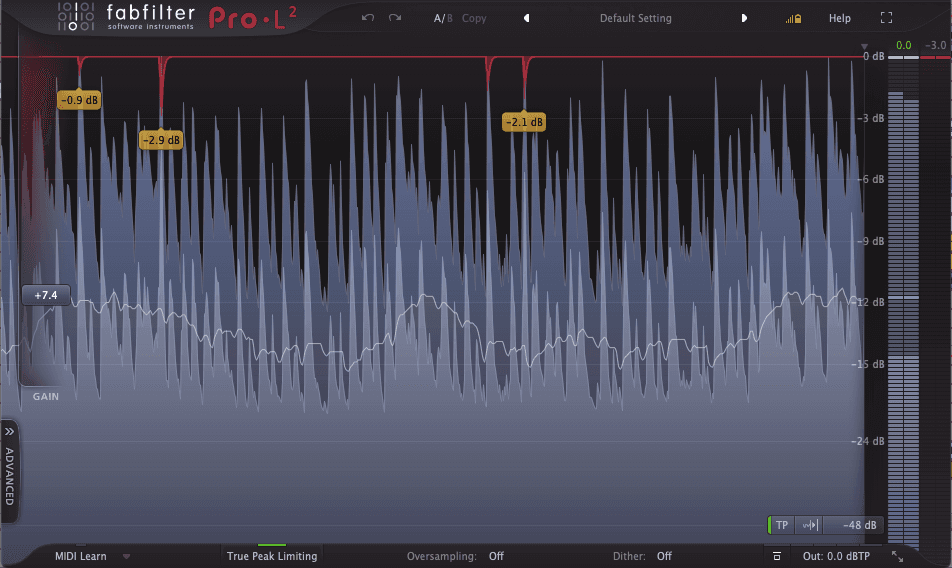
Task: Click the -3.0 gain reduction readout
Action: point(935,45)
